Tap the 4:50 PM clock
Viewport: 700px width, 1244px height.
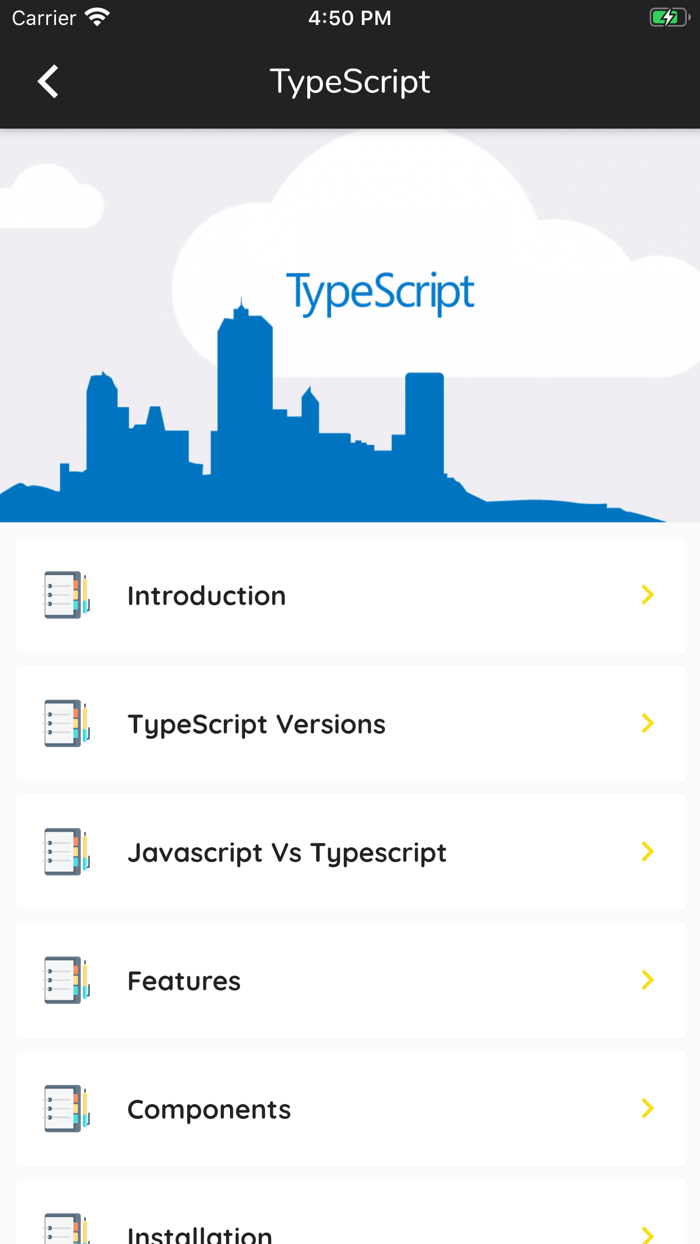(x=350, y=18)
